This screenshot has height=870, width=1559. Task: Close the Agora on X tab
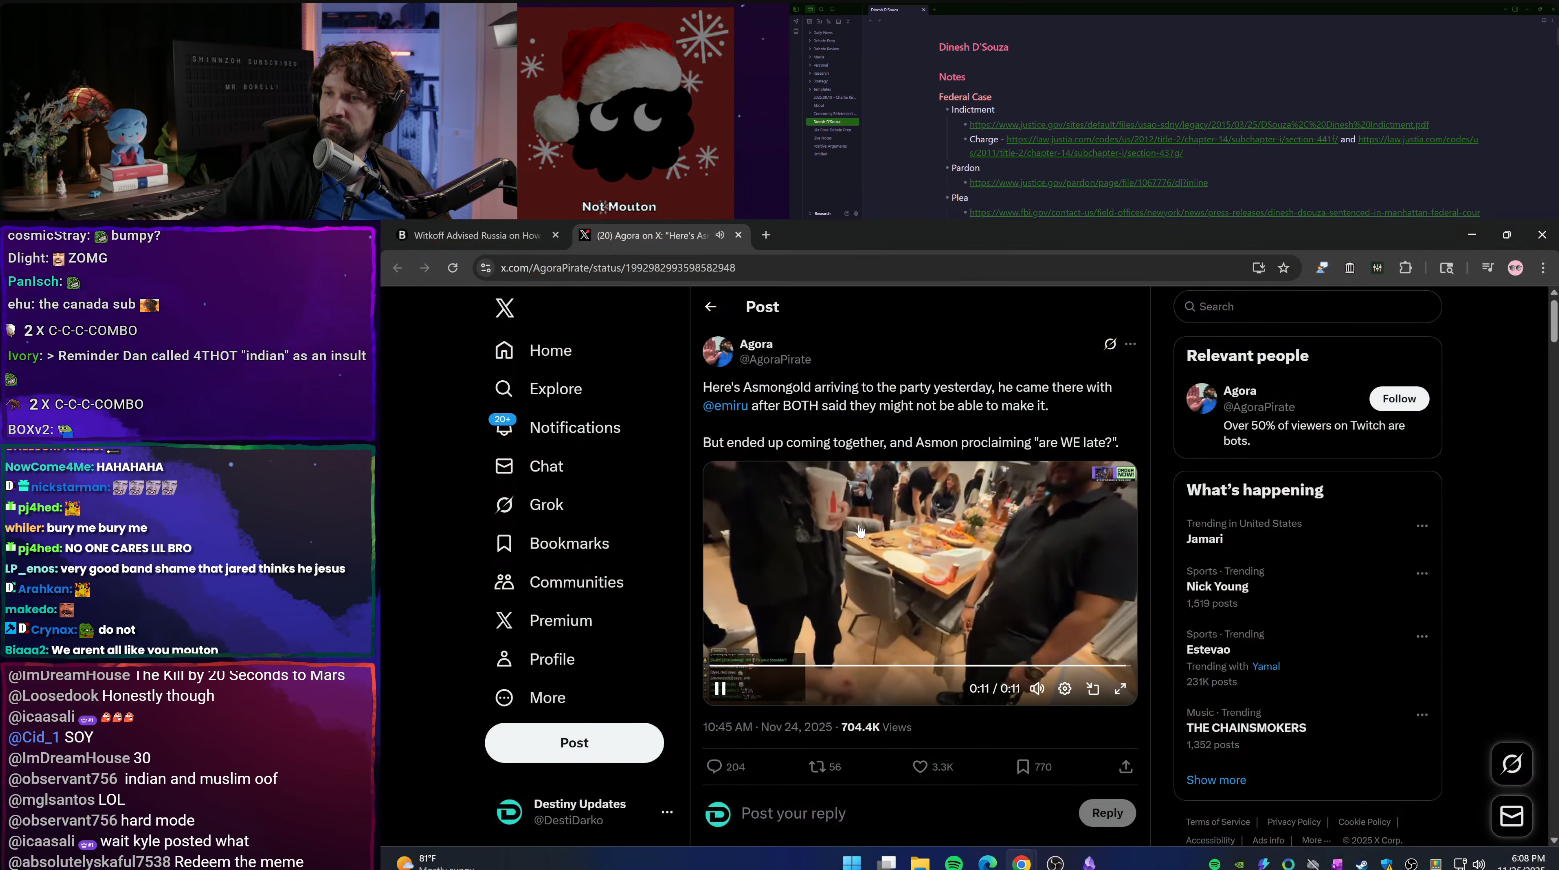tap(739, 235)
